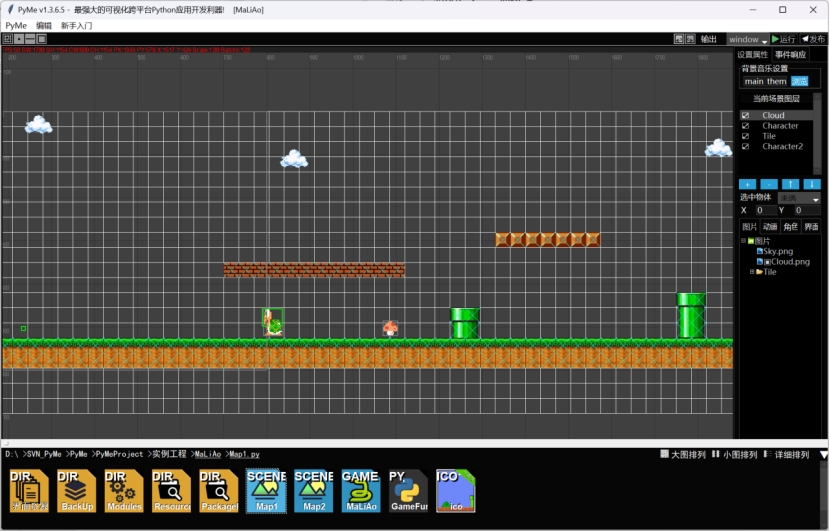Open the 选中物体 selected object dropdown
This screenshot has width=830, height=531.
[799, 198]
